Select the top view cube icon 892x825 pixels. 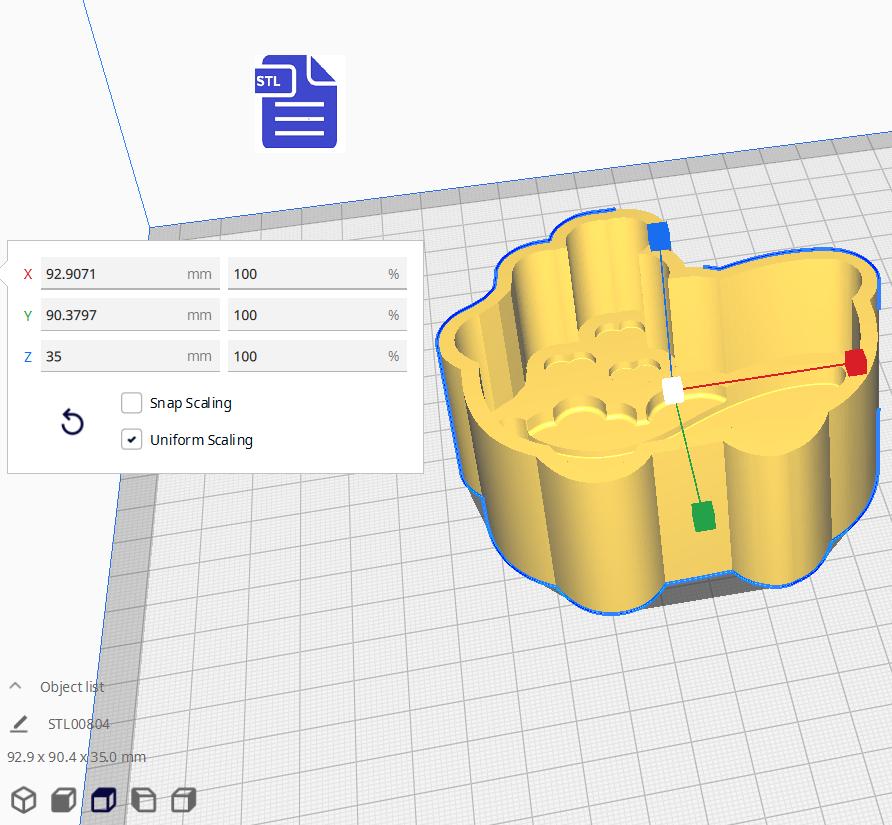(x=103, y=800)
